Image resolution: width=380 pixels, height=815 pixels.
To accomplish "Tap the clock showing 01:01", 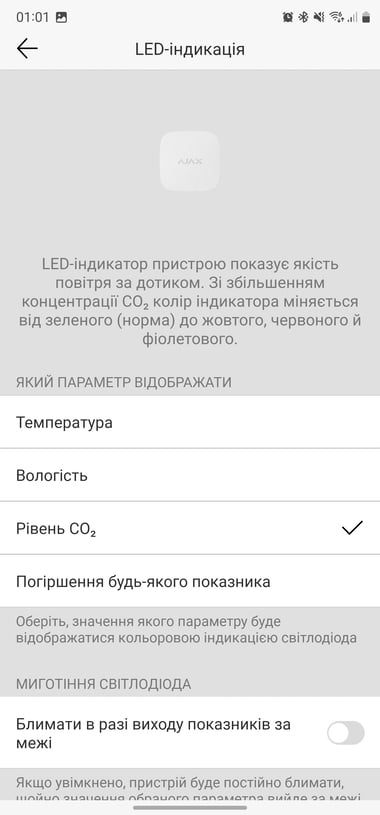I will pyautogui.click(x=32, y=17).
